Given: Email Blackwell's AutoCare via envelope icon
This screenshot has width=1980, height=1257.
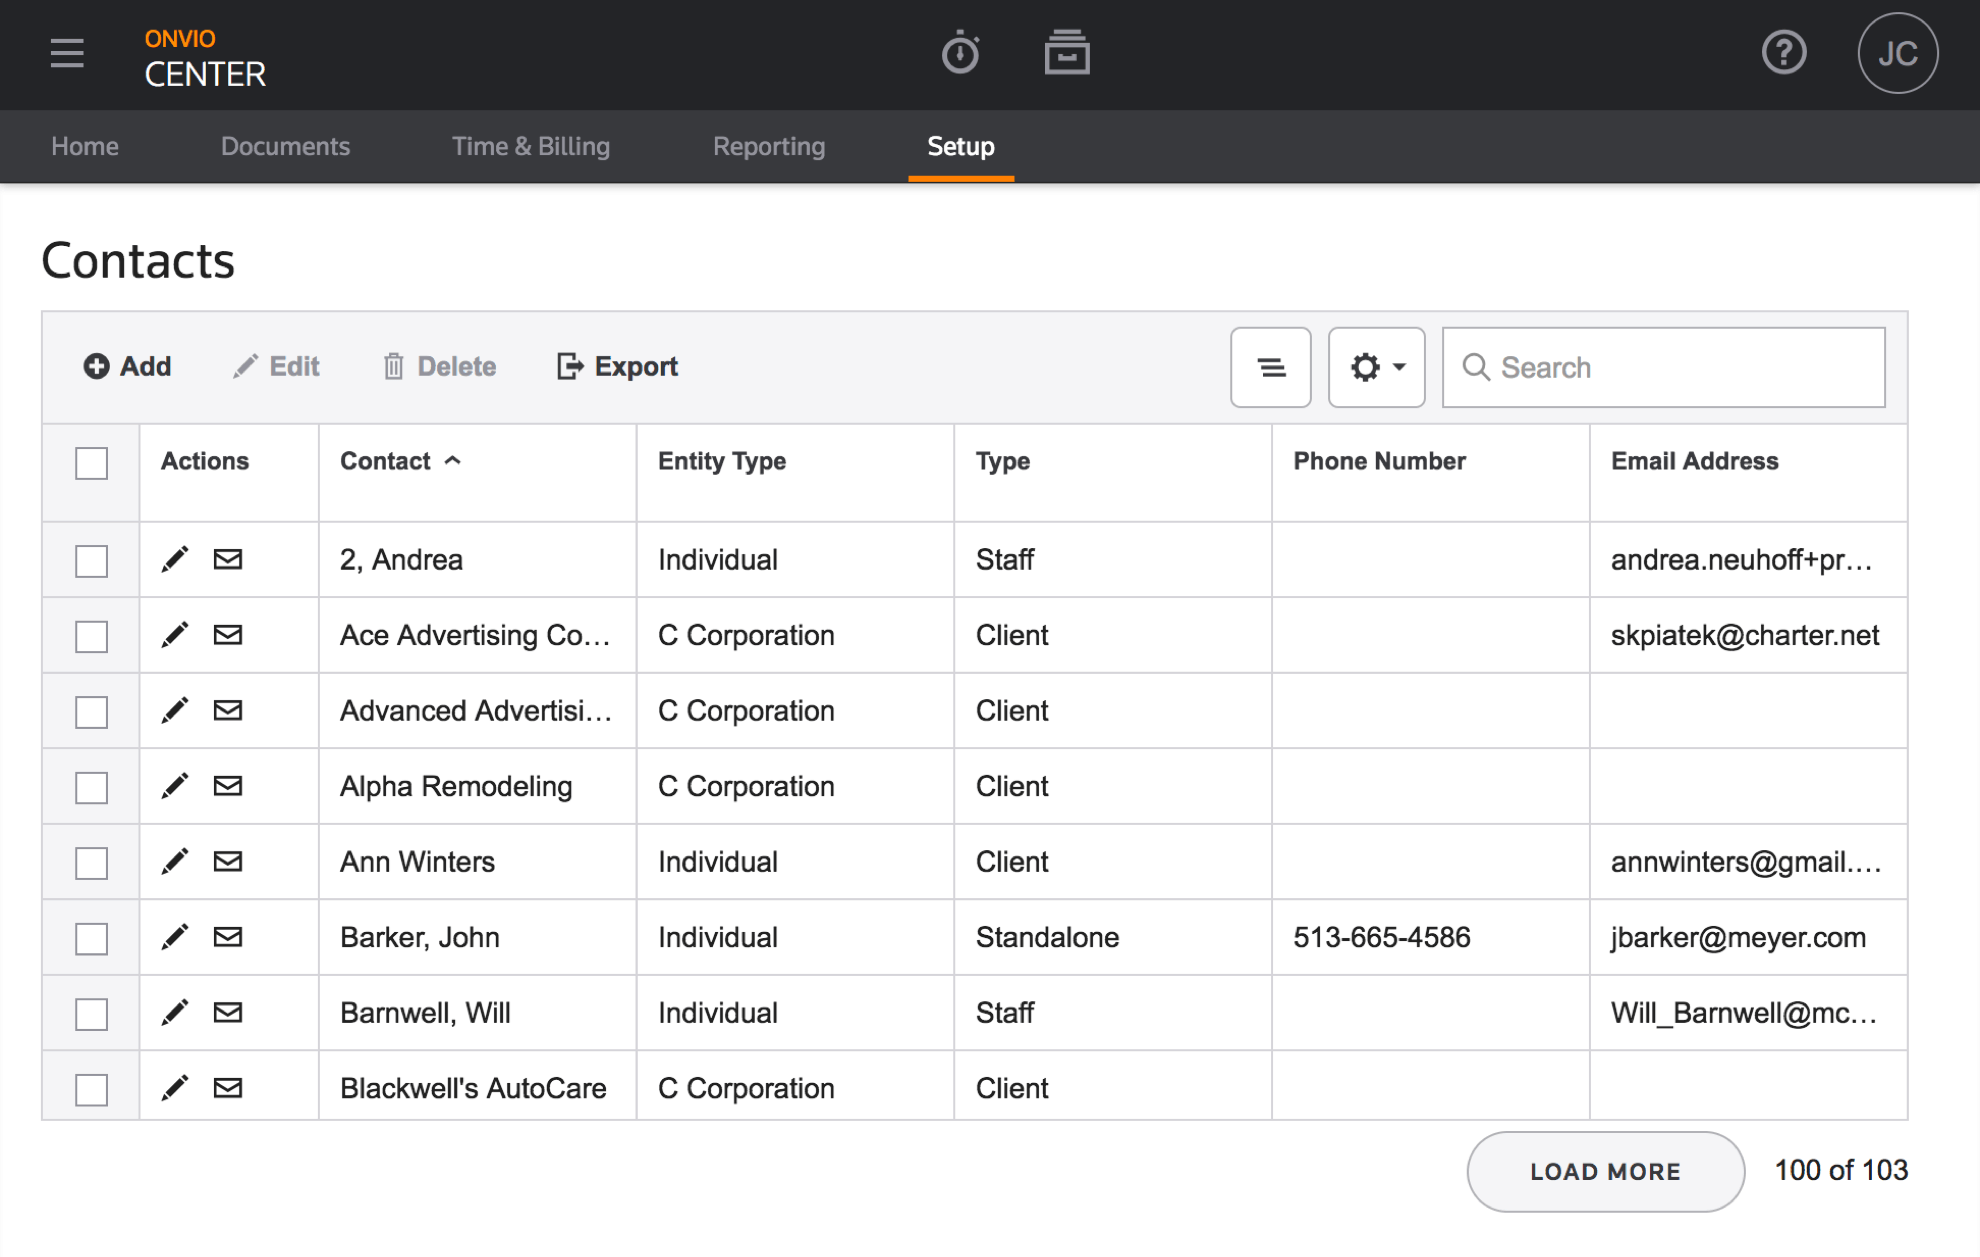Looking at the screenshot, I should (228, 1088).
